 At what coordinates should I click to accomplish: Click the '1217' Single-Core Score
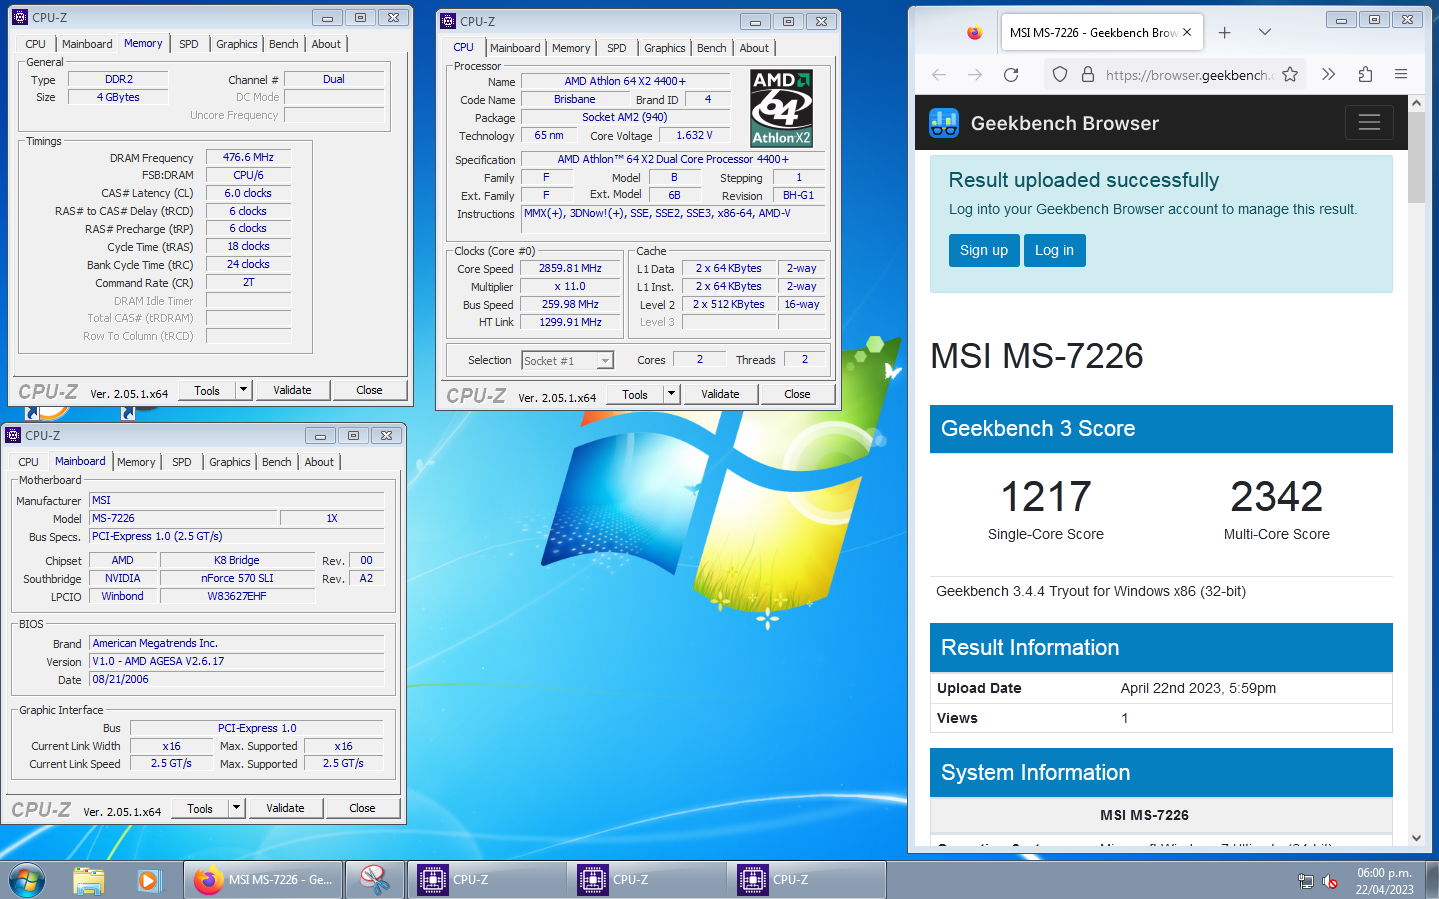pos(1046,497)
